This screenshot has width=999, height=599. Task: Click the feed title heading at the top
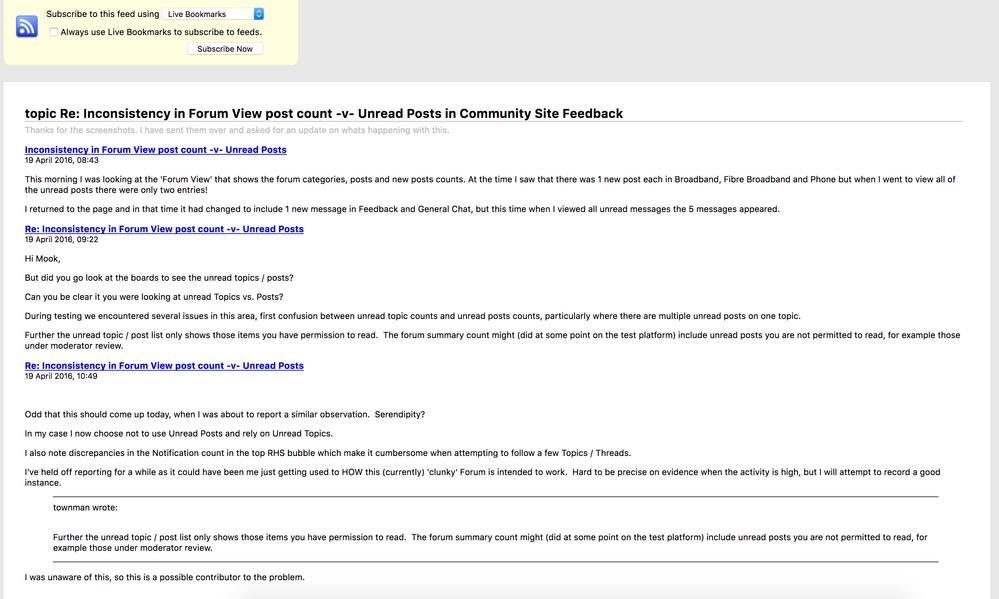point(324,114)
